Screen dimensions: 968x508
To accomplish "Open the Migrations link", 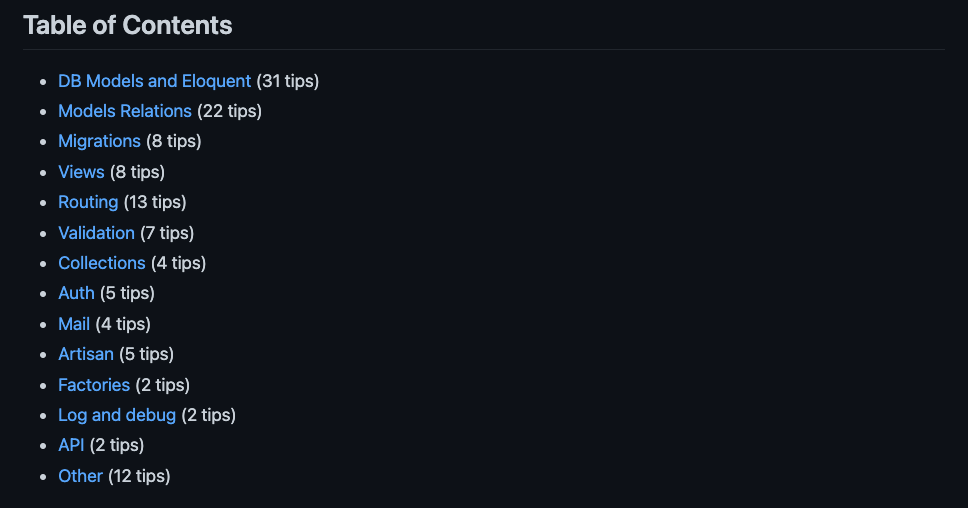I will click(x=99, y=141).
